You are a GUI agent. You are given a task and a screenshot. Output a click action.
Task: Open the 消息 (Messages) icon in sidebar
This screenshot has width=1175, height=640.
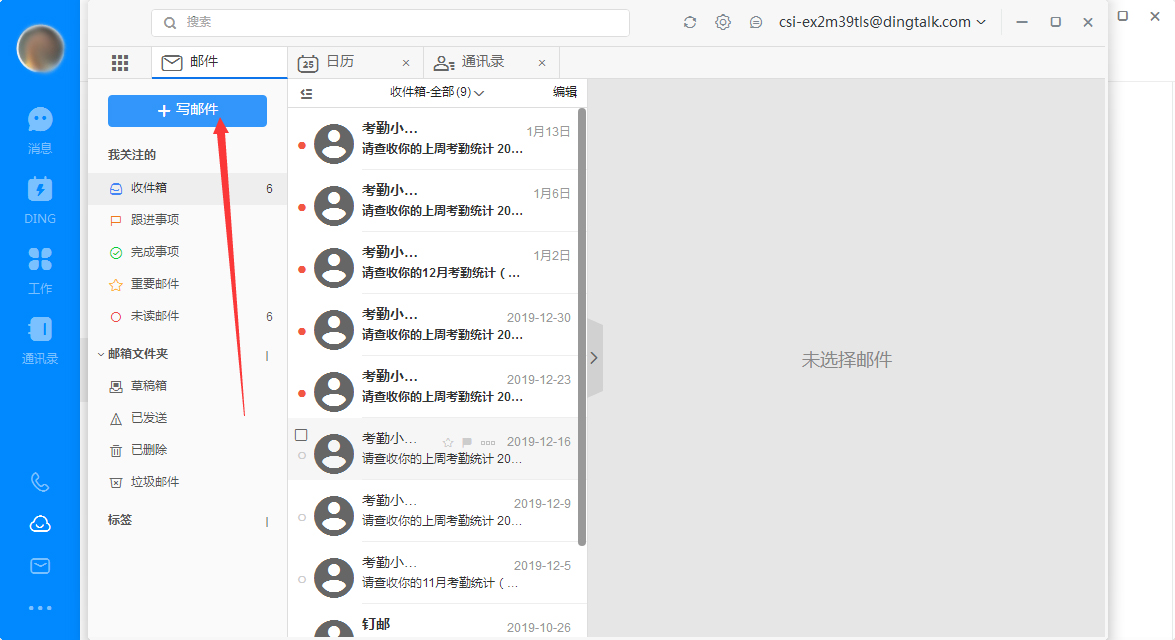coord(40,120)
